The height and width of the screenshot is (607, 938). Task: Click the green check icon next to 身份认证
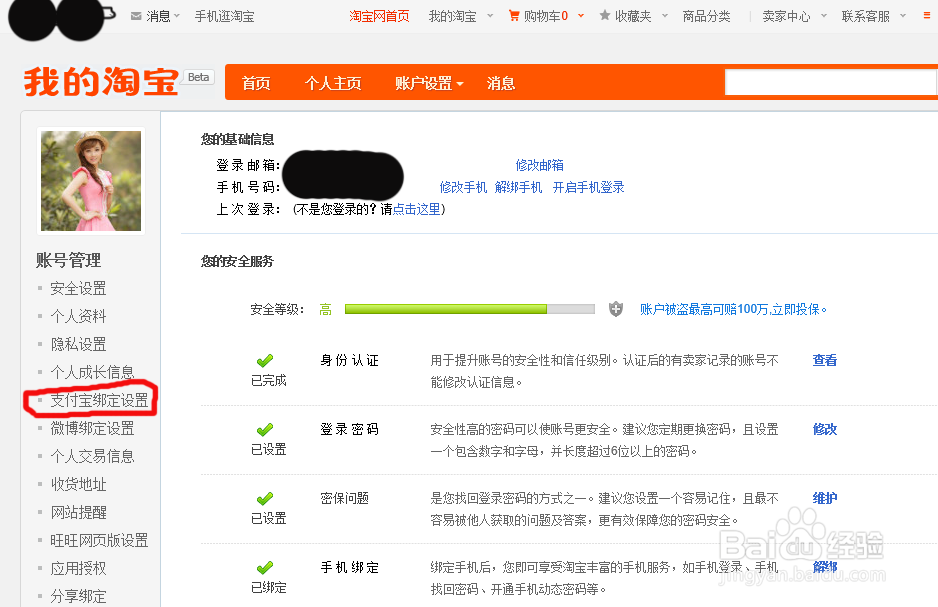coord(265,359)
